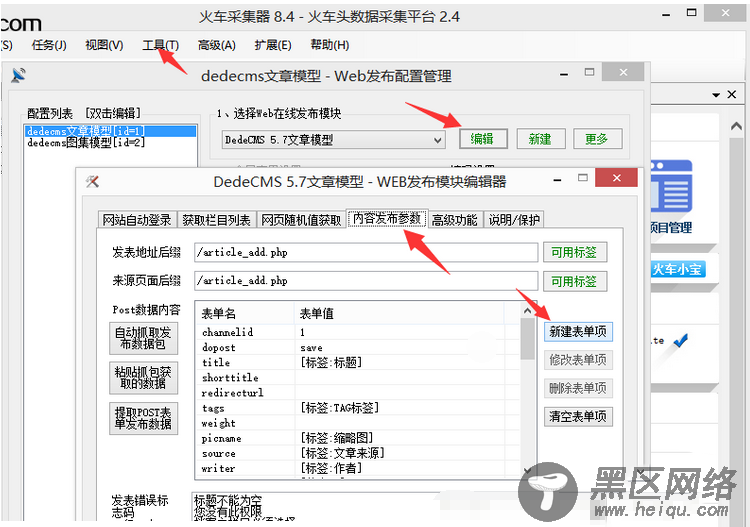Click 删除表单项 button
This screenshot has width=750, height=527.
(x=578, y=388)
